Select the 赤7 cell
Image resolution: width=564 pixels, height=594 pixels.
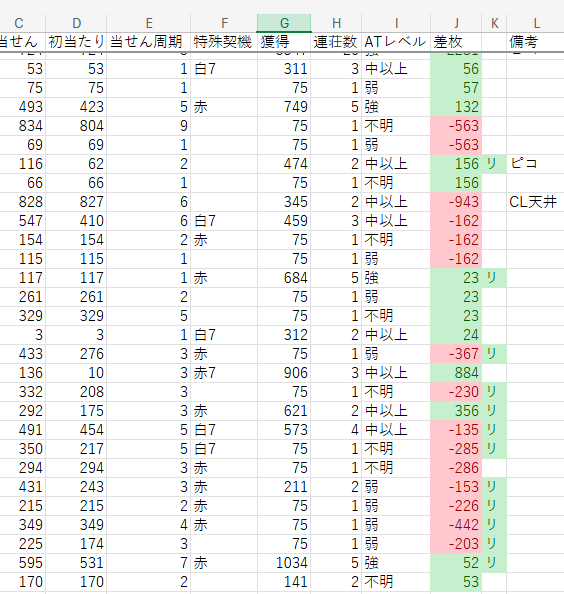coord(224,373)
